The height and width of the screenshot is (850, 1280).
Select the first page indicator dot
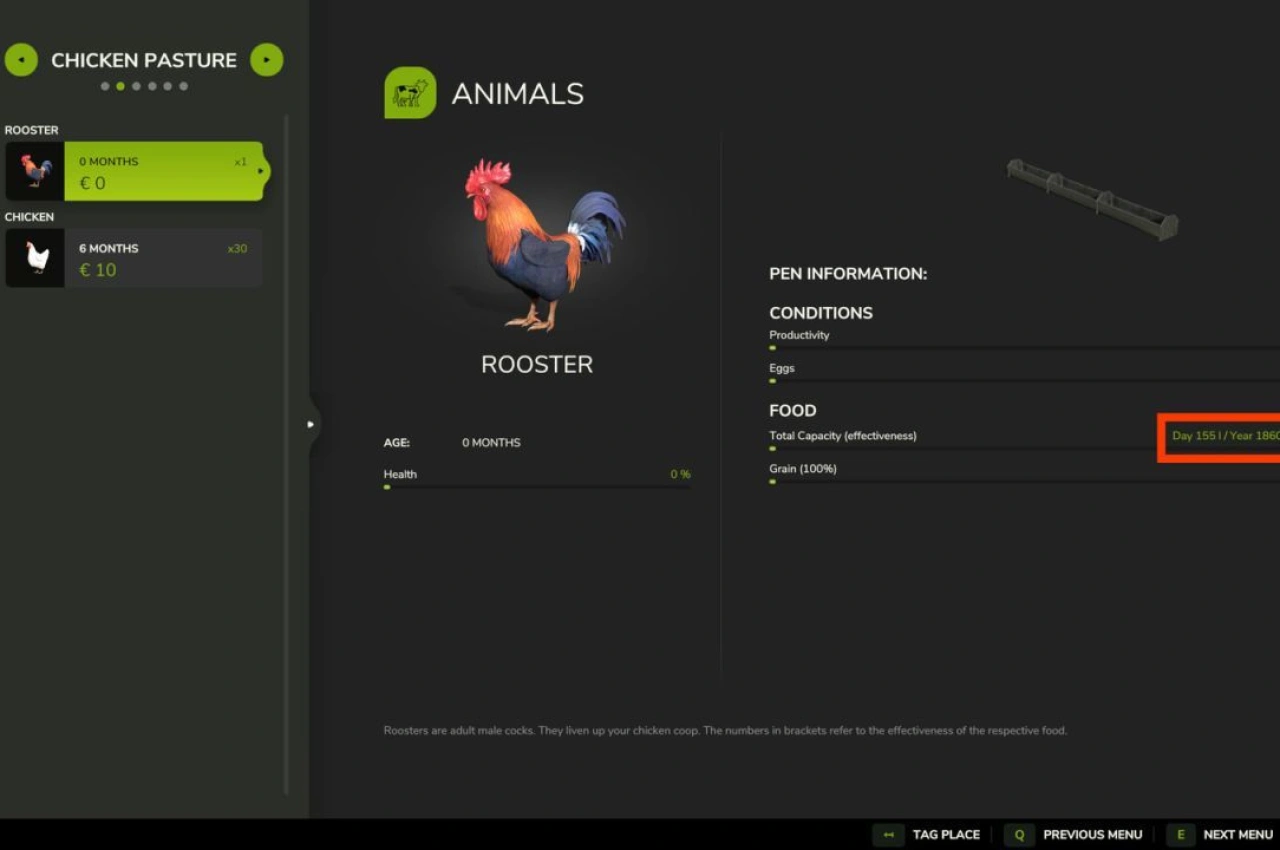[105, 86]
